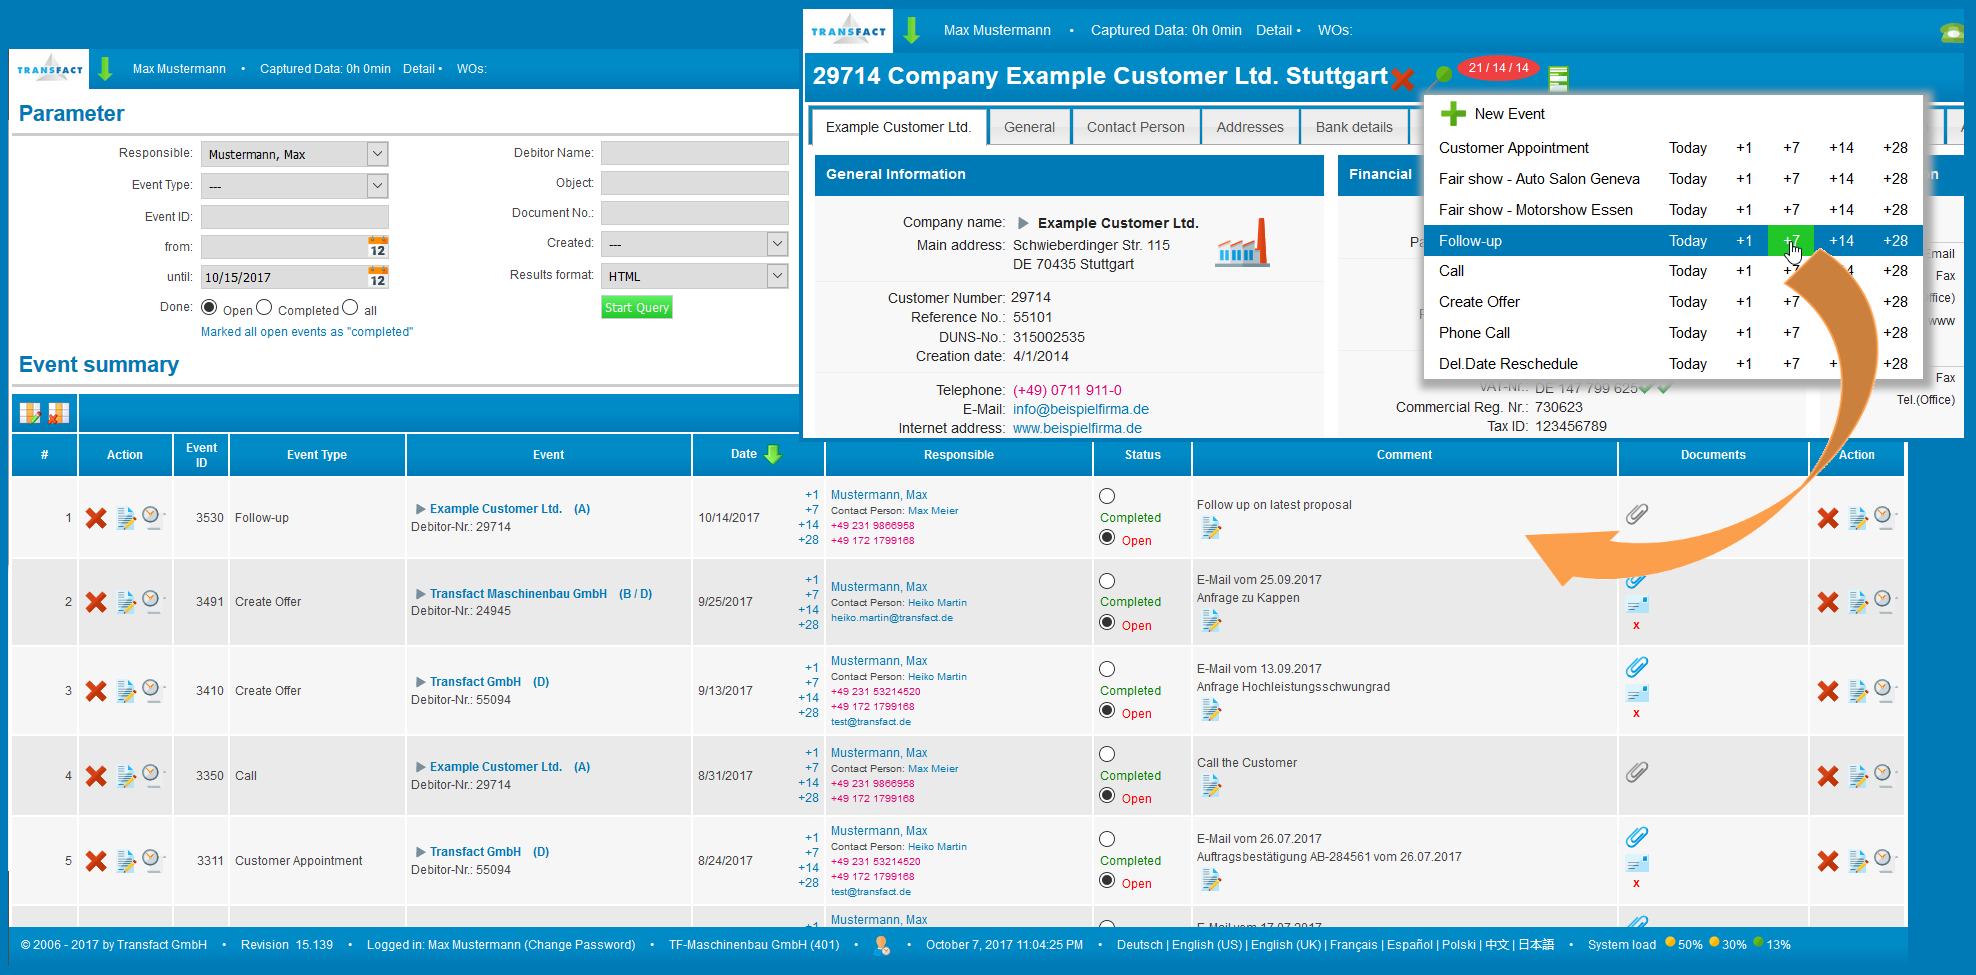The width and height of the screenshot is (1976, 975).
Task: Click the edit table columns icon above the event table
Action: point(30,413)
